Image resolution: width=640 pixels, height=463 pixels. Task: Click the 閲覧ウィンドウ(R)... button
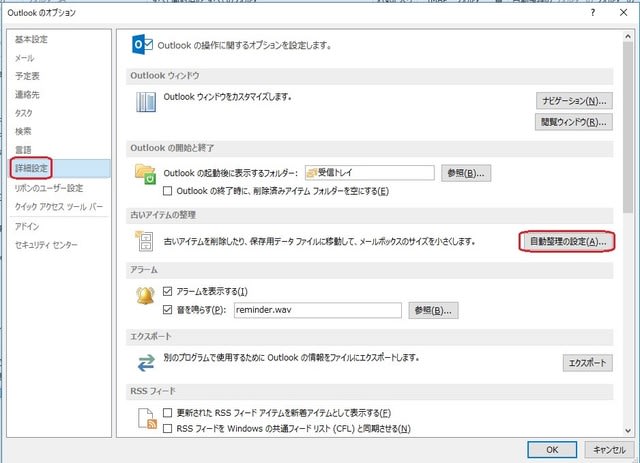[573, 122]
